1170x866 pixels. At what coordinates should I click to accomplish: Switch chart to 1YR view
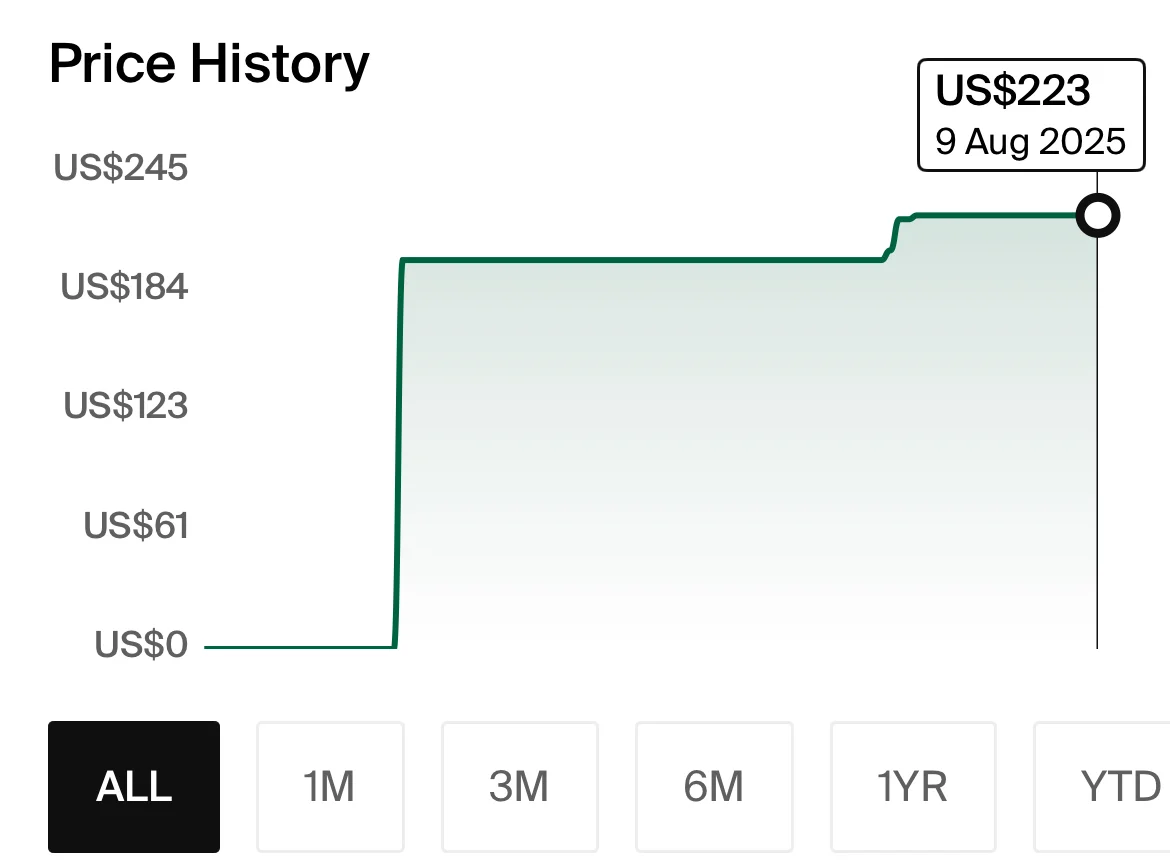pos(913,787)
